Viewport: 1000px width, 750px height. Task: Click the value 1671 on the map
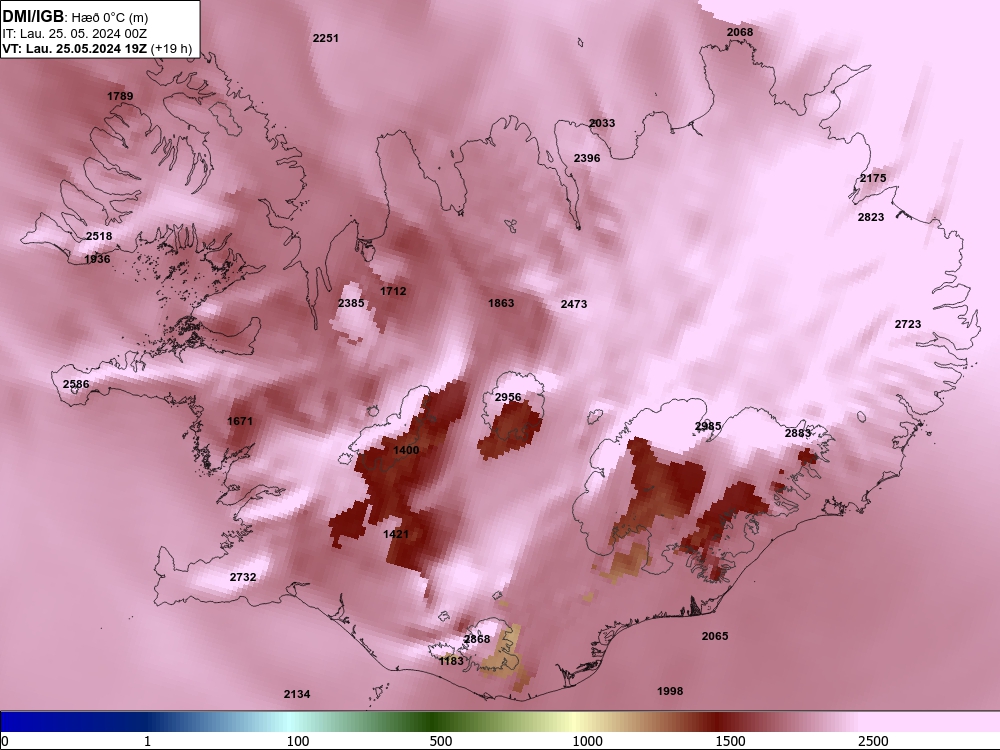(240, 421)
